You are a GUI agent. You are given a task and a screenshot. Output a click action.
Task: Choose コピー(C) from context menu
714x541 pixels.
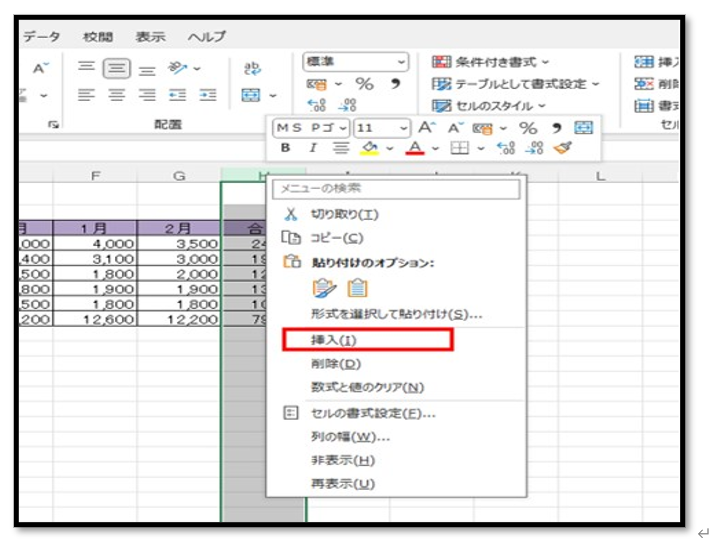(x=337, y=238)
